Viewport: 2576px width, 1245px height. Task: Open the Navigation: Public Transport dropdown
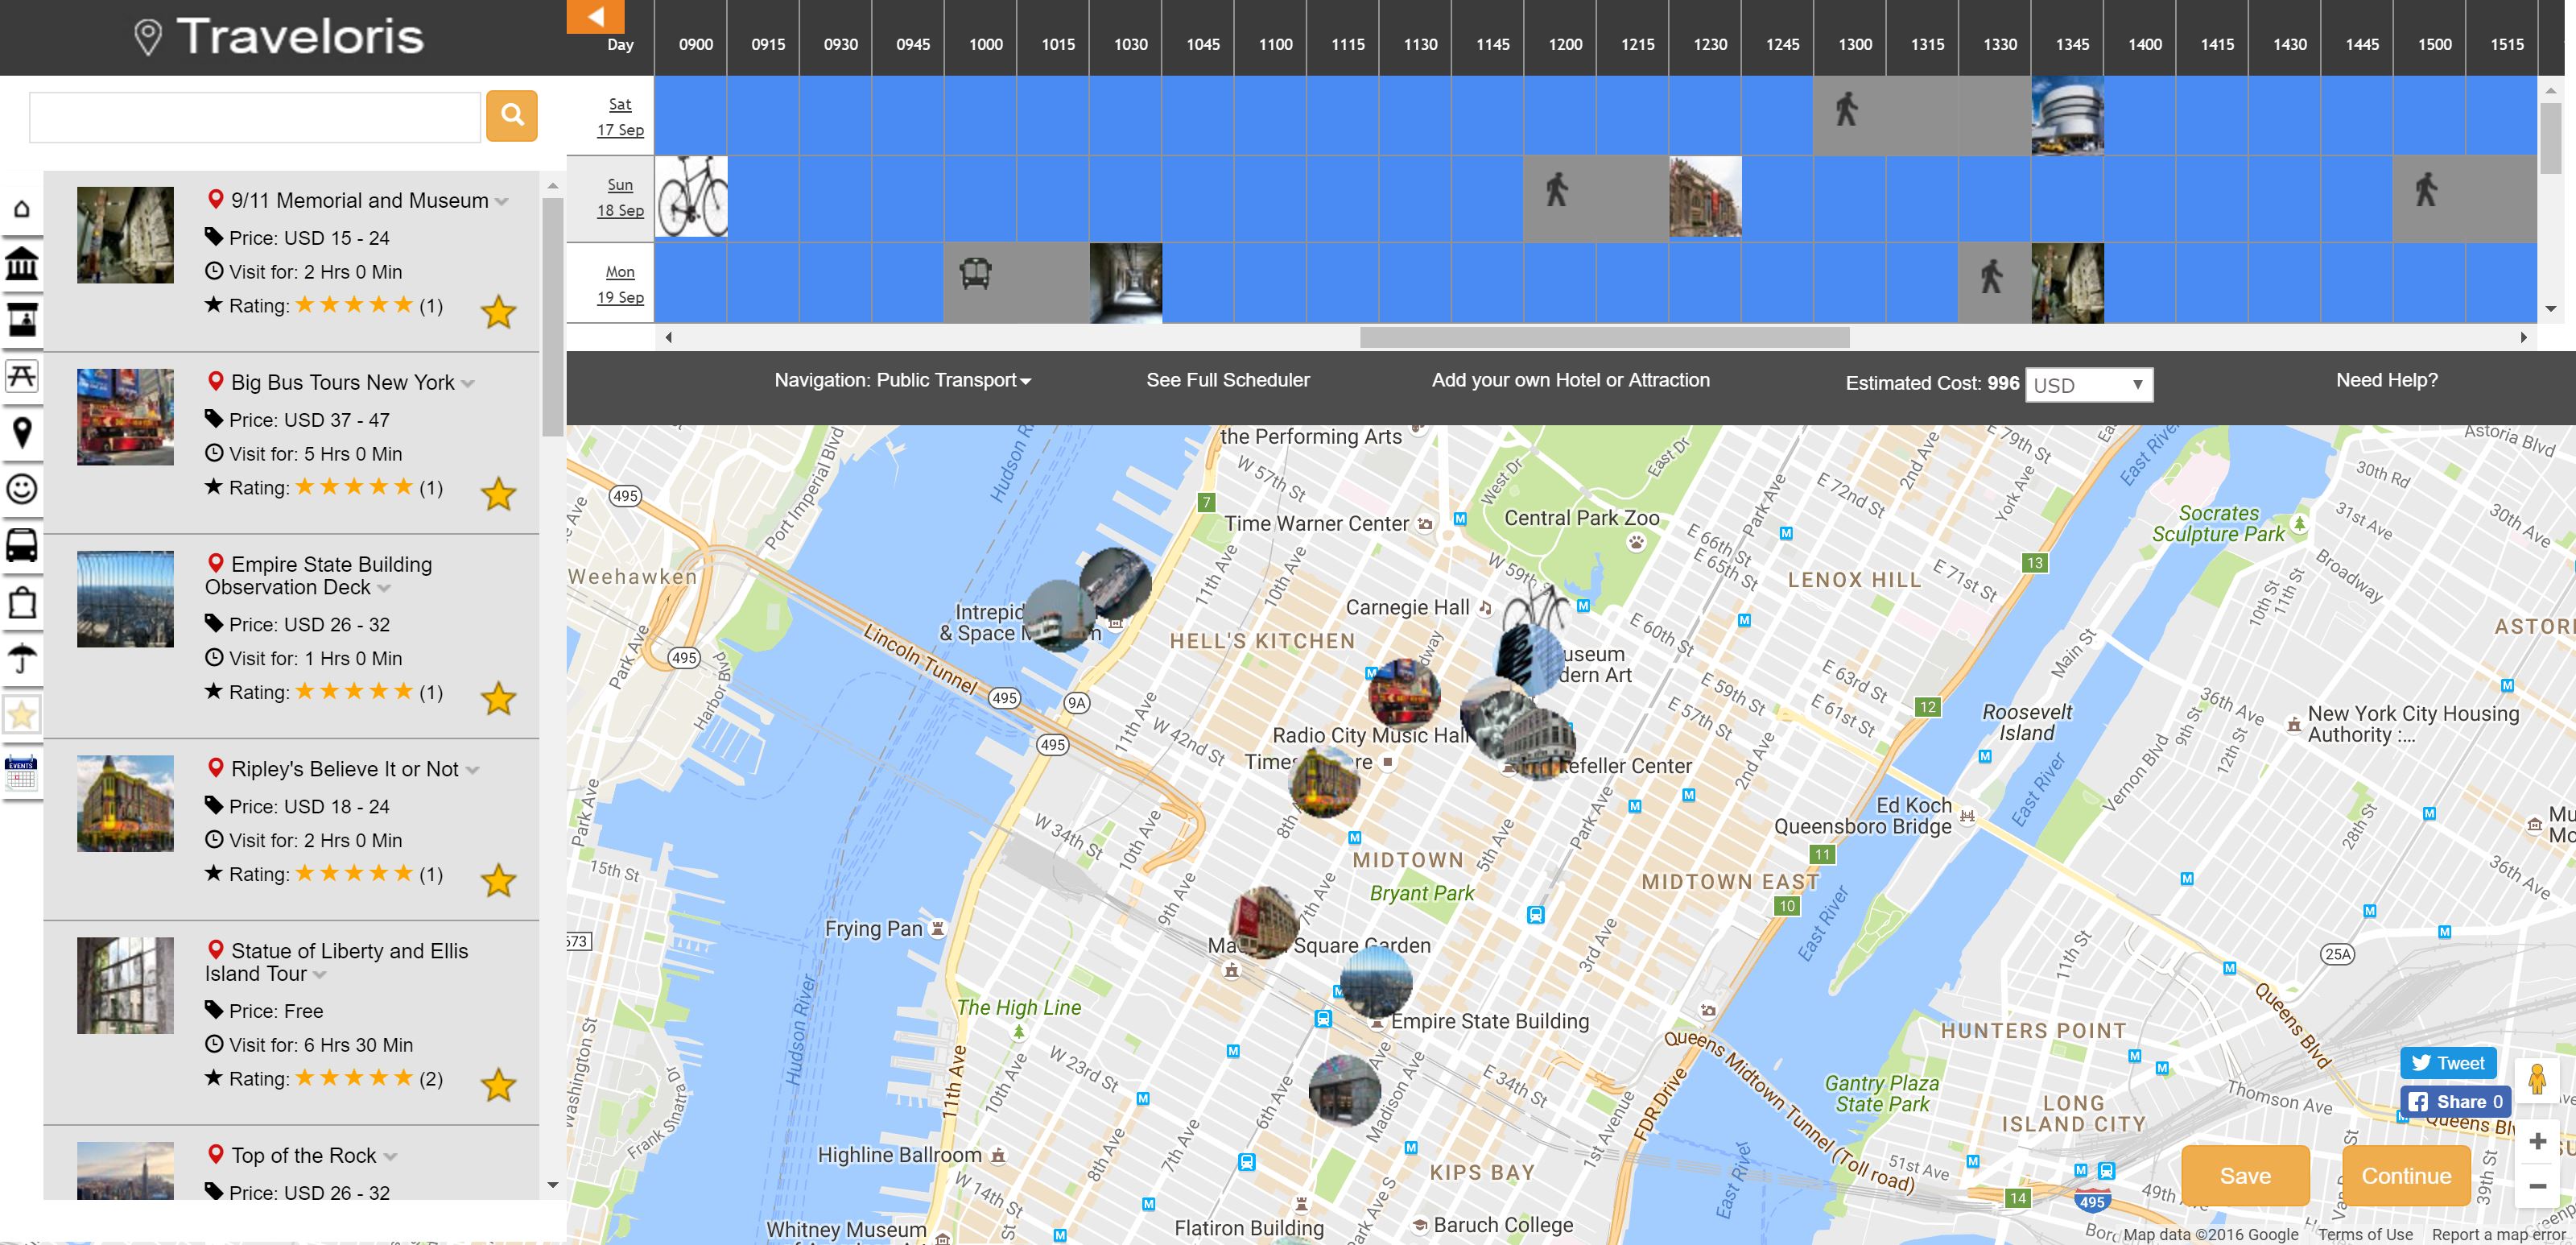(902, 380)
